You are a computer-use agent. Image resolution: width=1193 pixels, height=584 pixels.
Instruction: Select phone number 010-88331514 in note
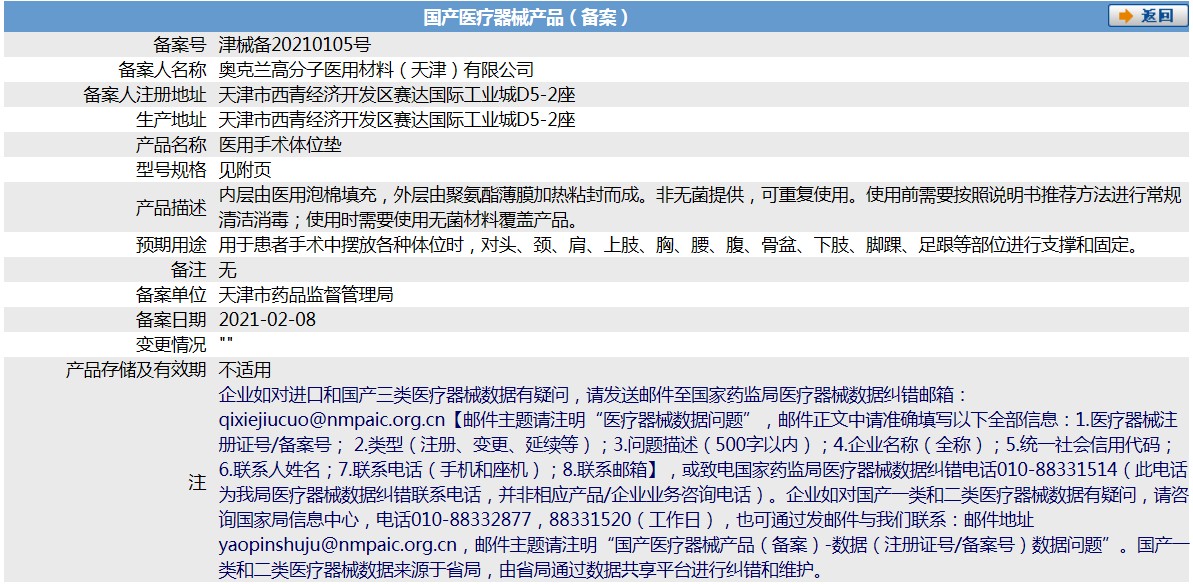(x=1058, y=470)
